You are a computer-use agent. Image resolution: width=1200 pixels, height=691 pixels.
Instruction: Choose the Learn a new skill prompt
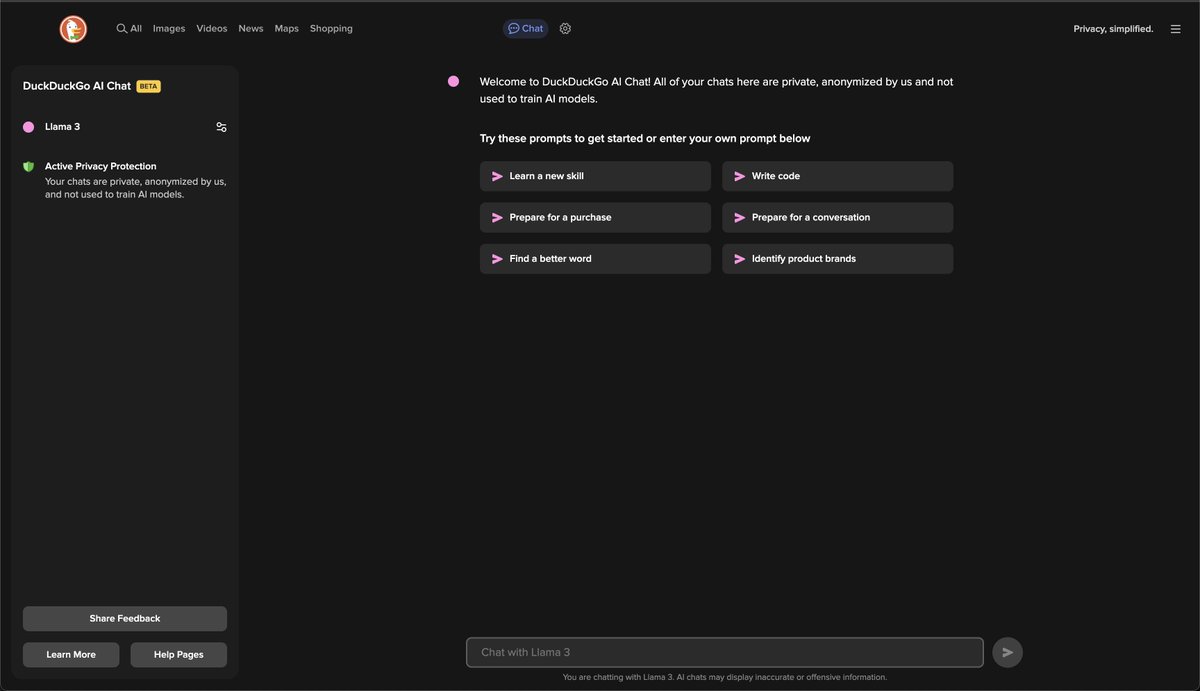[595, 176]
